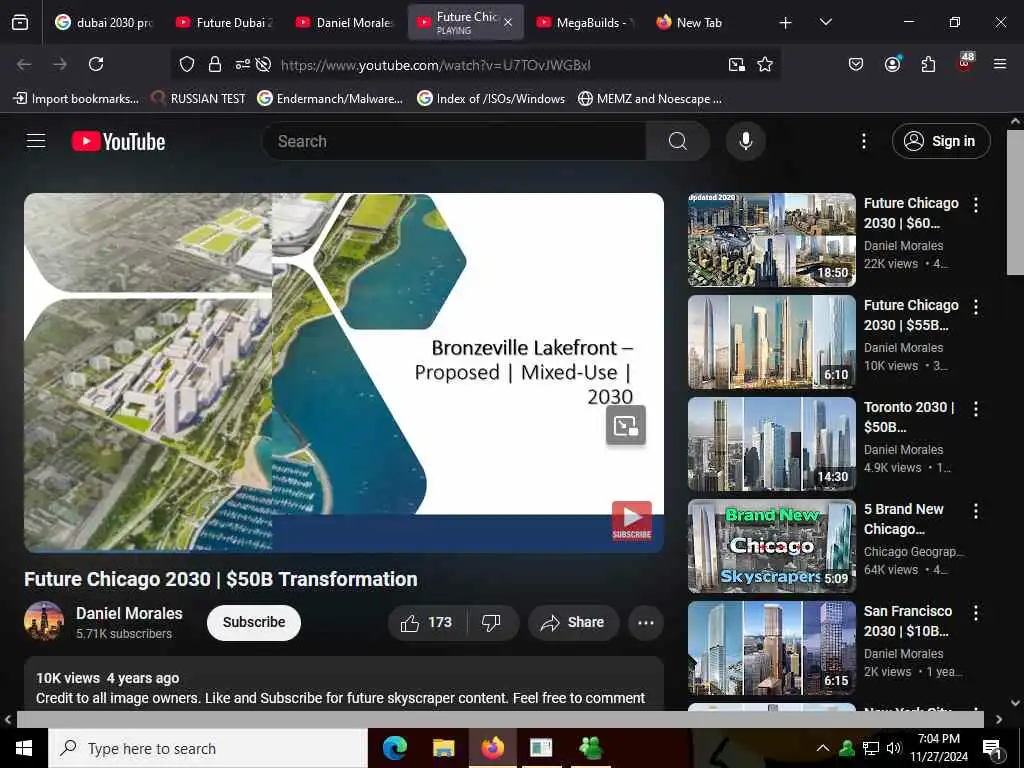Viewport: 1024px width, 768px height.
Task: Launch Microsoft Edge from taskbar
Action: click(x=394, y=748)
